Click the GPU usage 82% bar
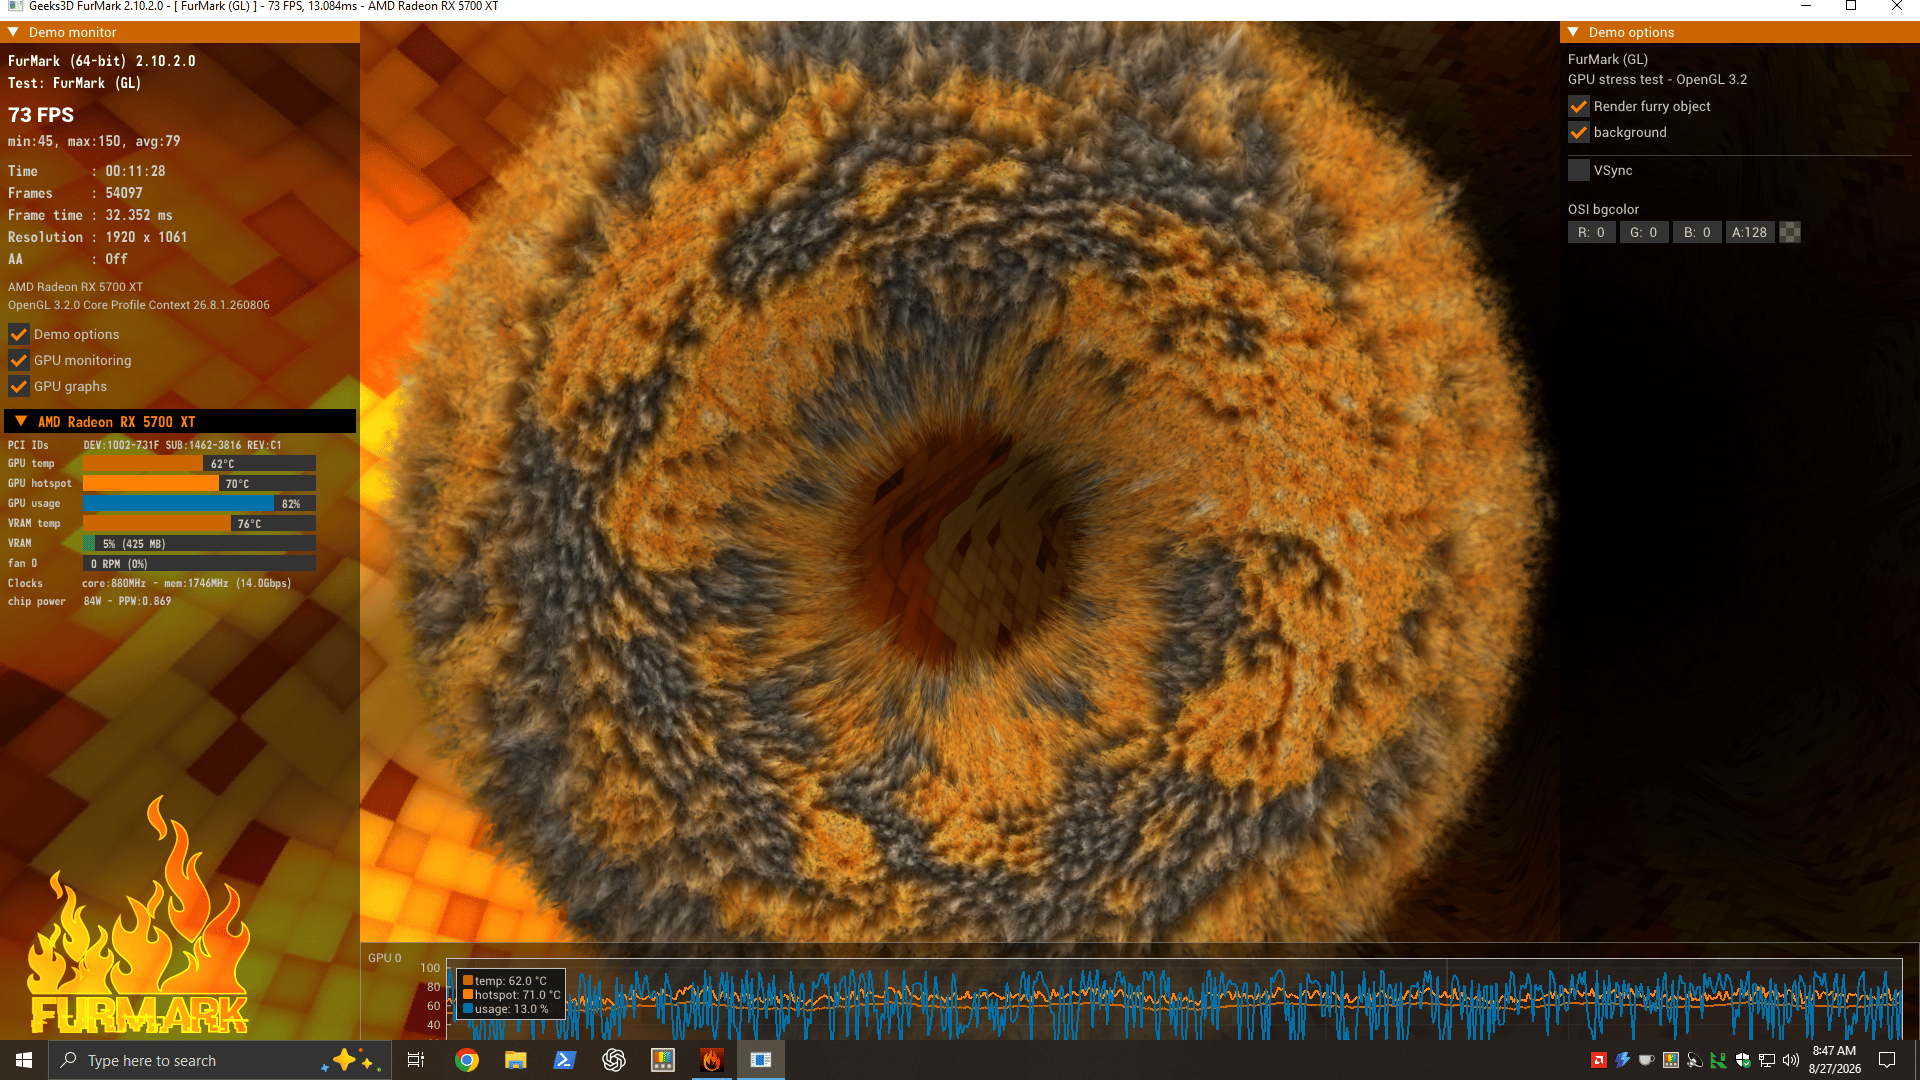Image resolution: width=1920 pixels, height=1080 pixels. coord(199,504)
